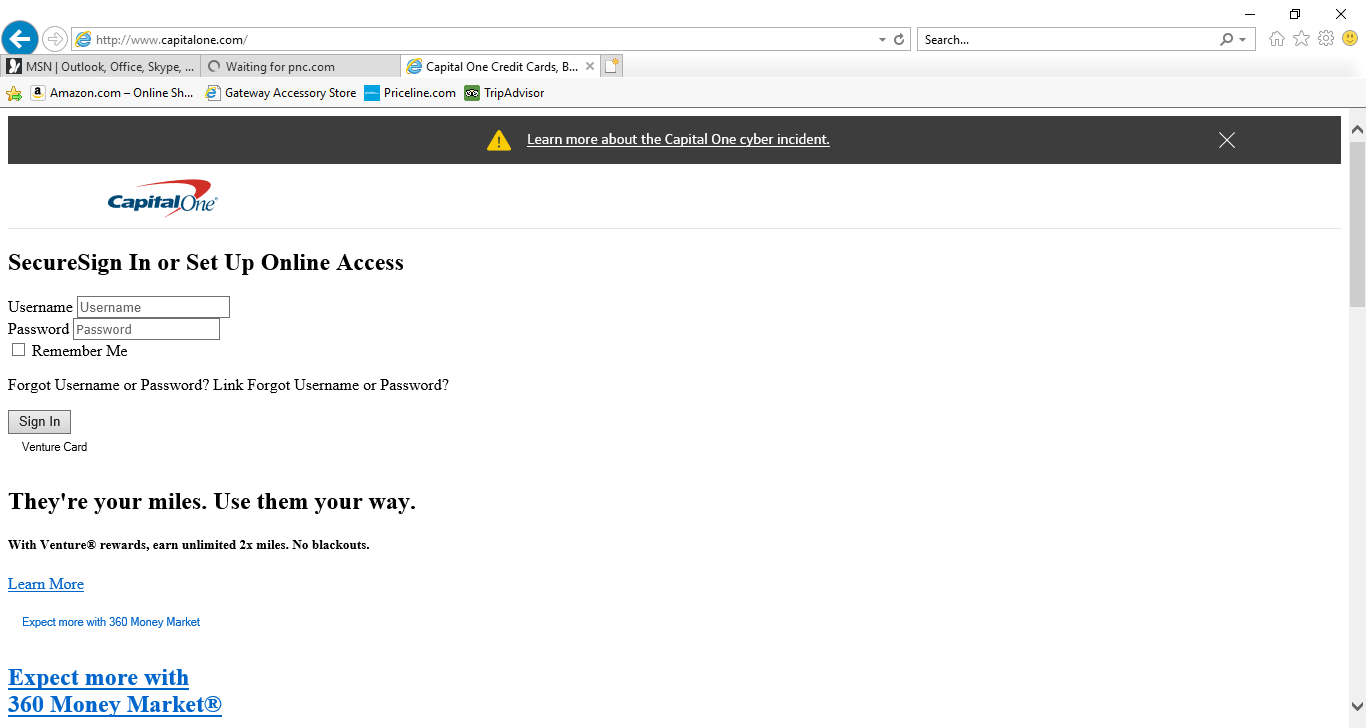This screenshot has width=1366, height=728.
Task: Follow the Learn More link under Venture rewards
Action: pyautogui.click(x=46, y=584)
